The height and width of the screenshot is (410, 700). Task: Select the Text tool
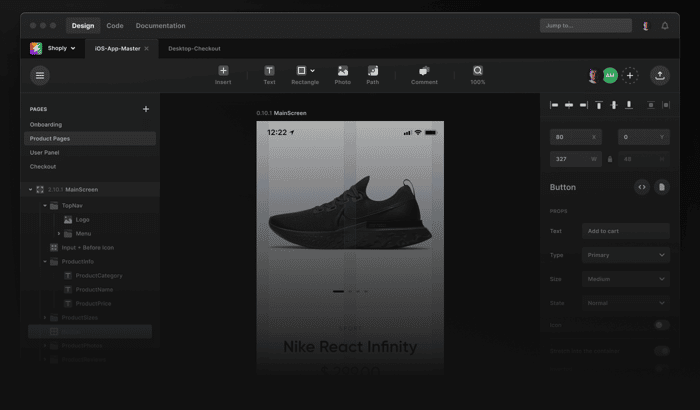coord(269,75)
